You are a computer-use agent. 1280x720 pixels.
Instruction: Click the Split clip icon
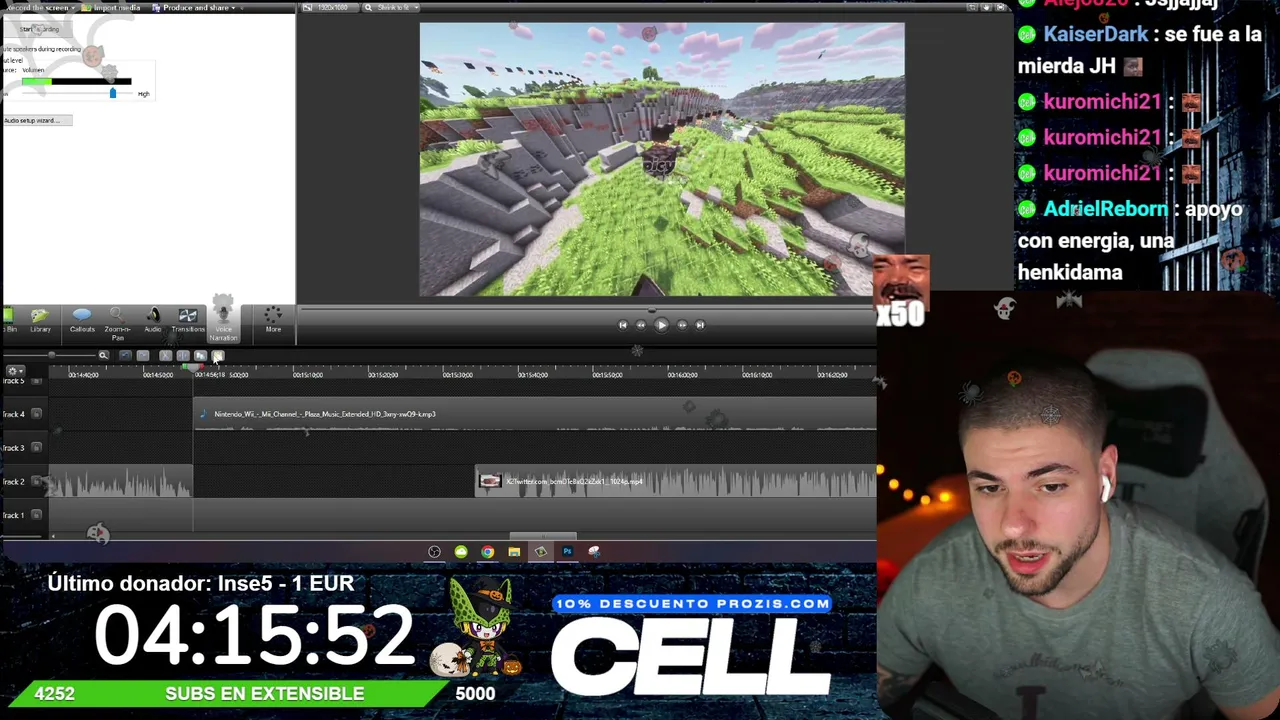[182, 355]
